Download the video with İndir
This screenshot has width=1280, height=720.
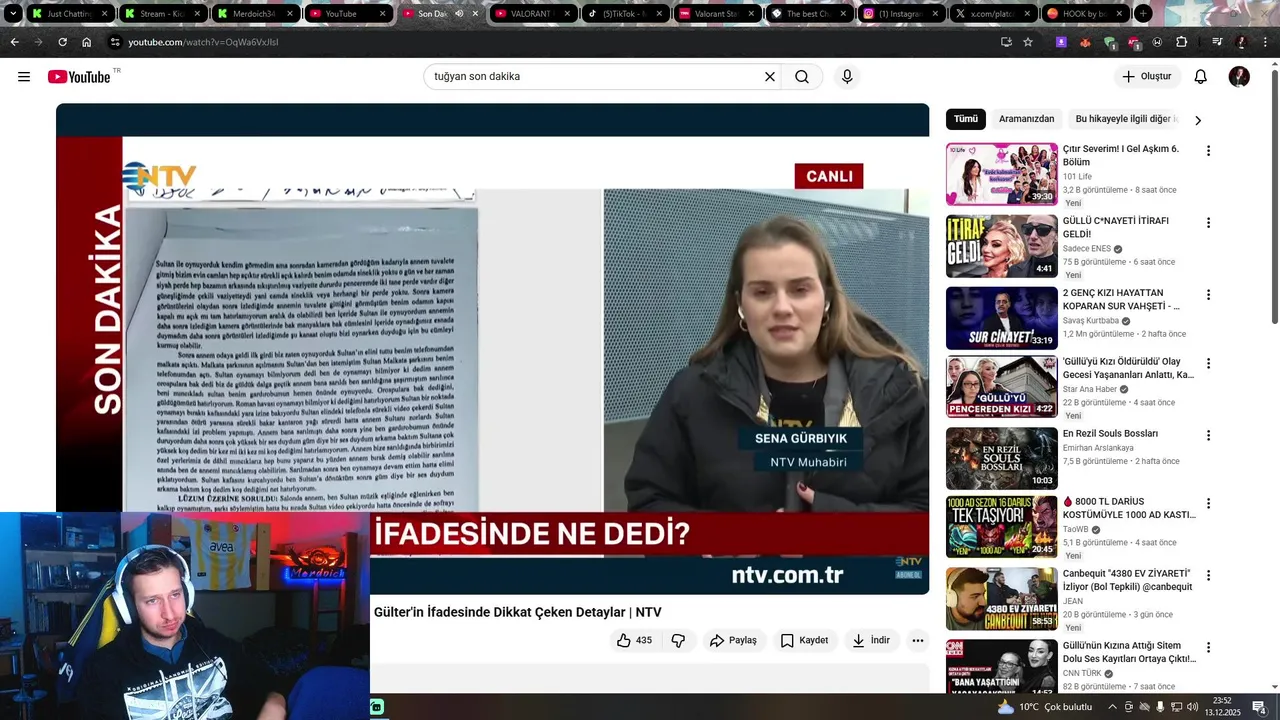(871, 641)
